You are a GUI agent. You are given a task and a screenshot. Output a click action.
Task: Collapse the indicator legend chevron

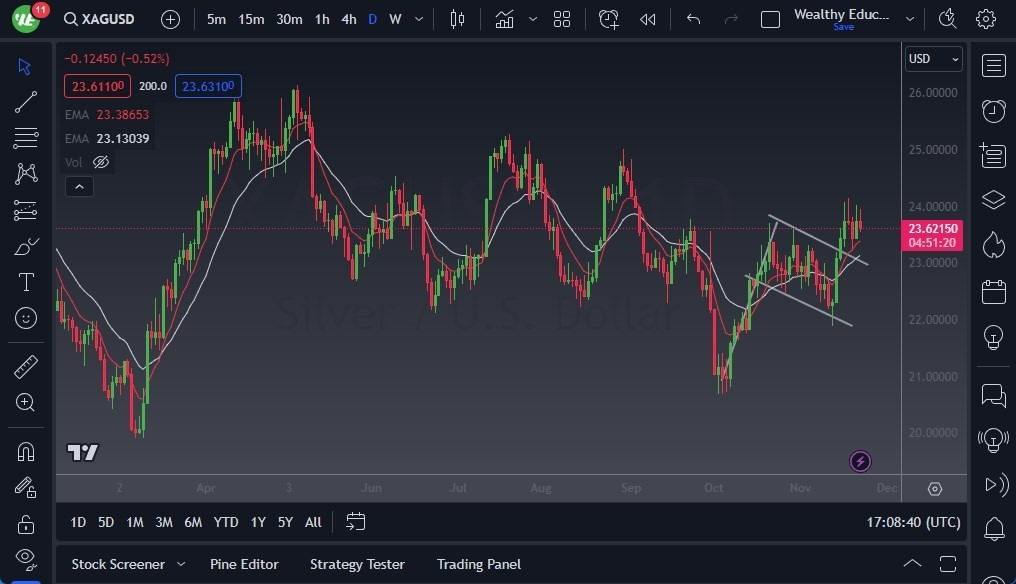(78, 186)
